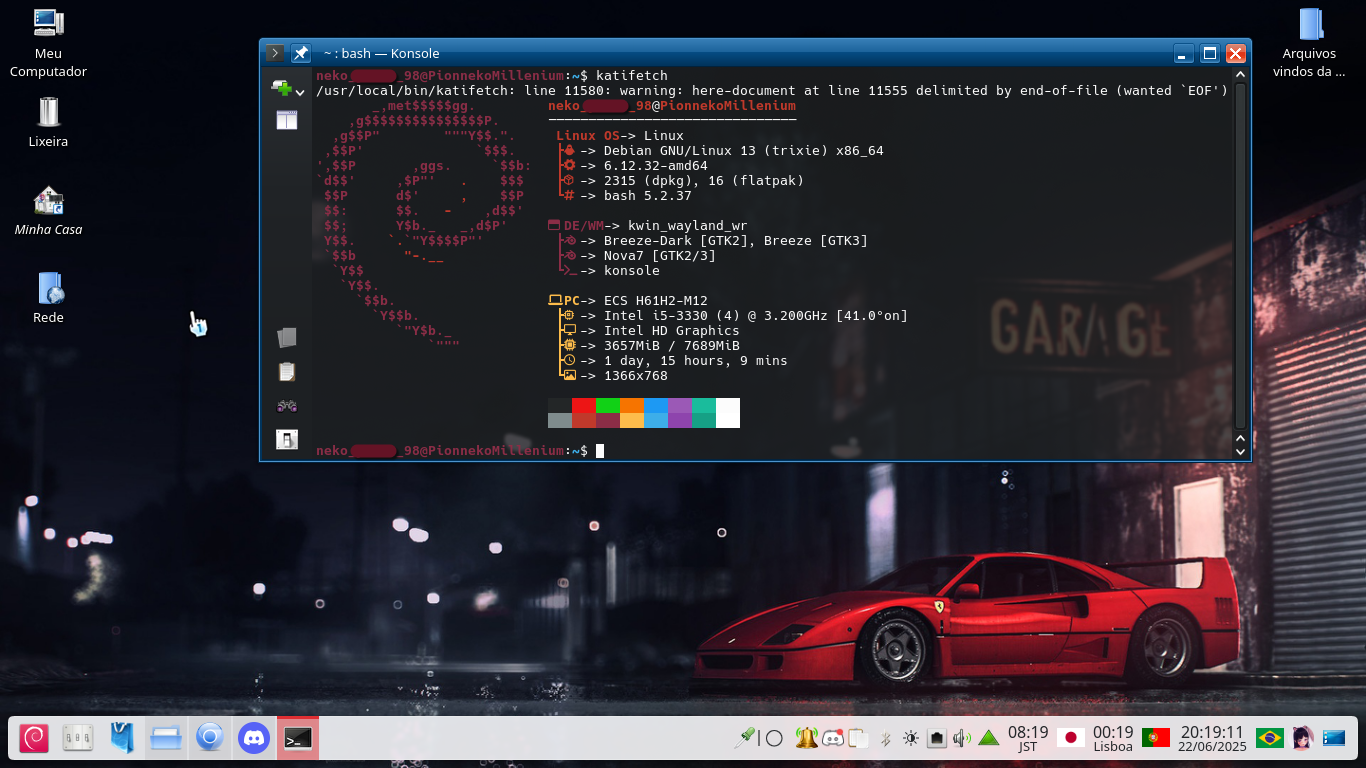The width and height of the screenshot is (1366, 768).
Task: Click the Paste clipboard icon in Konsole sidebar
Action: pyautogui.click(x=287, y=372)
